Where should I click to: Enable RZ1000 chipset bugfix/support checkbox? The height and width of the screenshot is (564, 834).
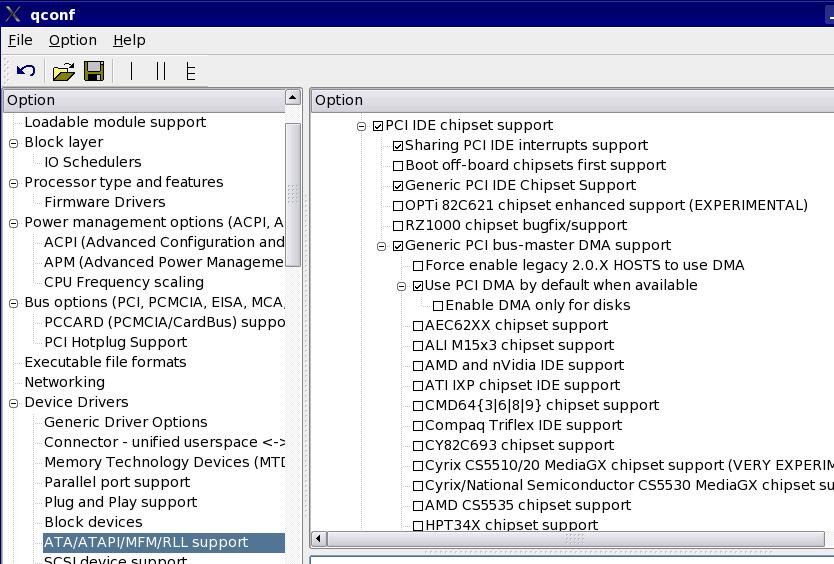(398, 226)
